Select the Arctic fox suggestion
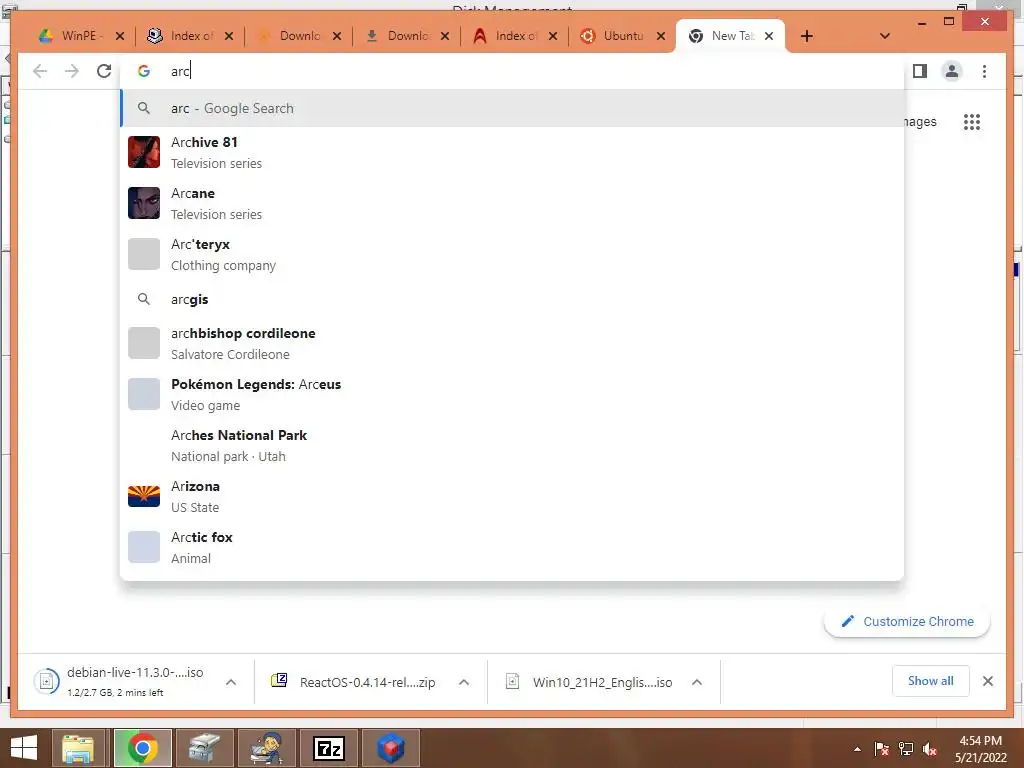 tap(513, 547)
